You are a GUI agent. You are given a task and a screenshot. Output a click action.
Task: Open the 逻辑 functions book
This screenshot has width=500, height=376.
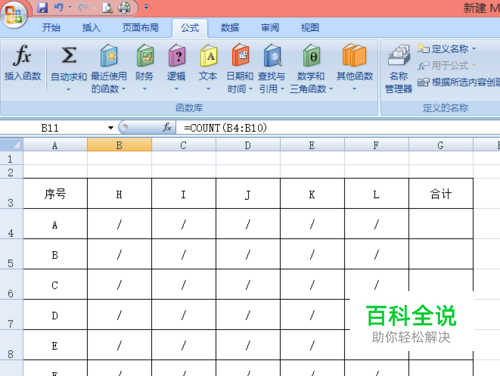tap(177, 55)
